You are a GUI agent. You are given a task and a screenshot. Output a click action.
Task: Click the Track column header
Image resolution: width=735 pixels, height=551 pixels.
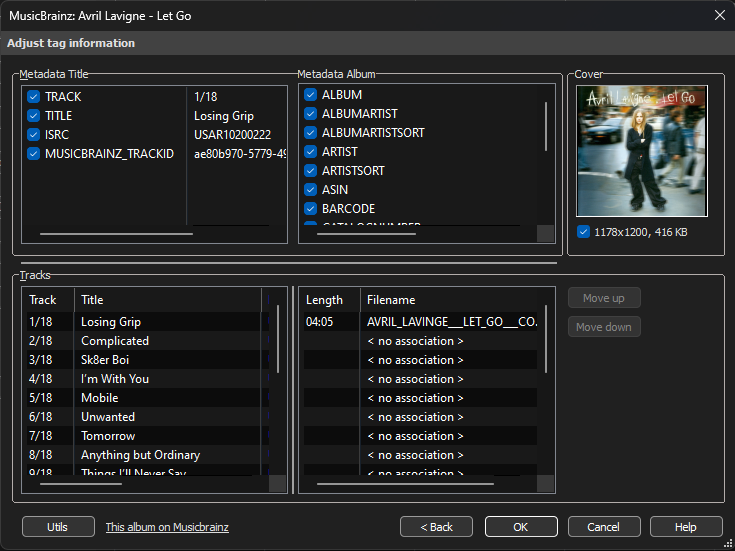coord(49,300)
